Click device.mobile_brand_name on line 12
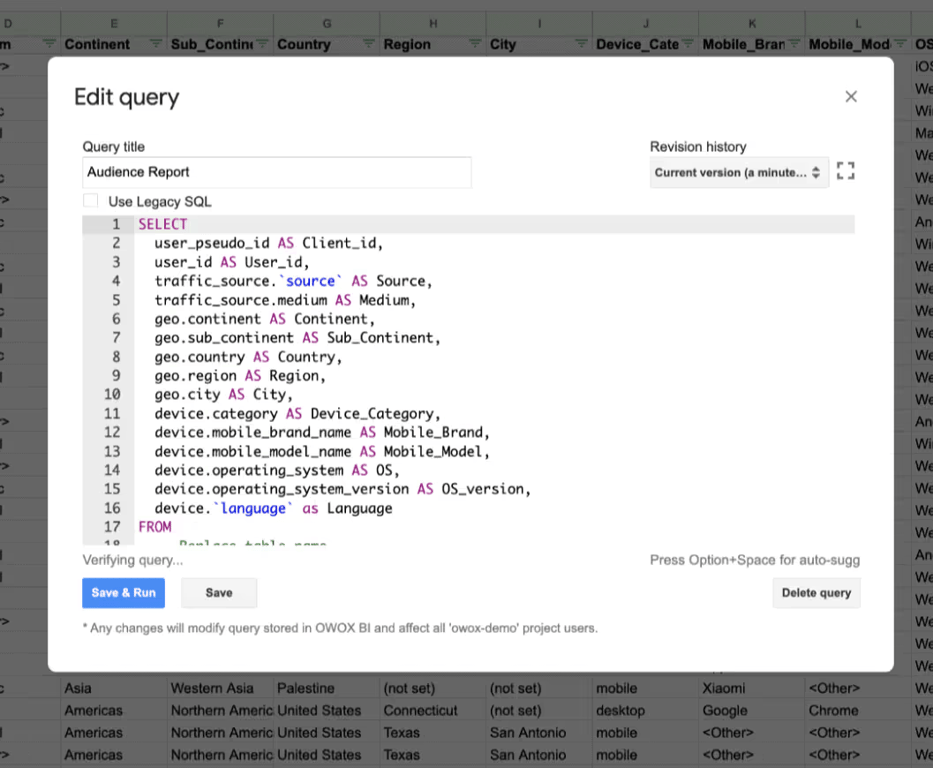 tap(253, 432)
